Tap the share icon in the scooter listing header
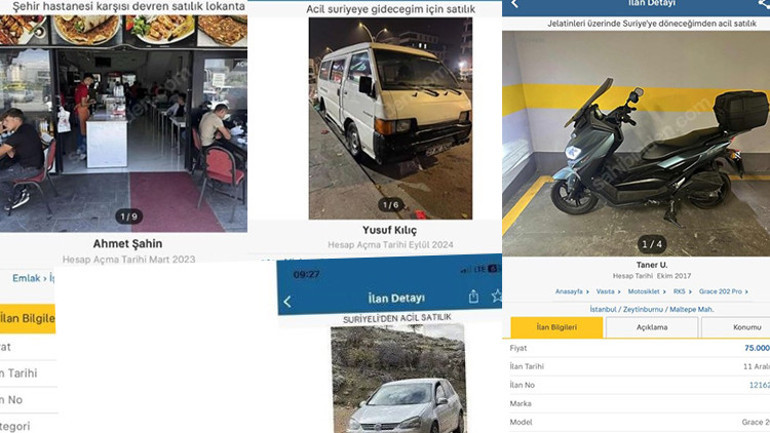 764,4
